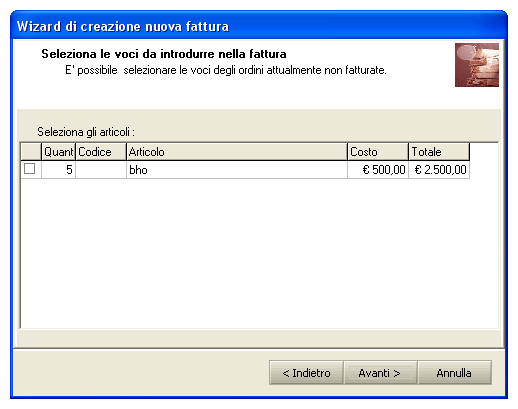Select the quantity cell showing 5
The image size is (518, 409).
tap(58, 170)
